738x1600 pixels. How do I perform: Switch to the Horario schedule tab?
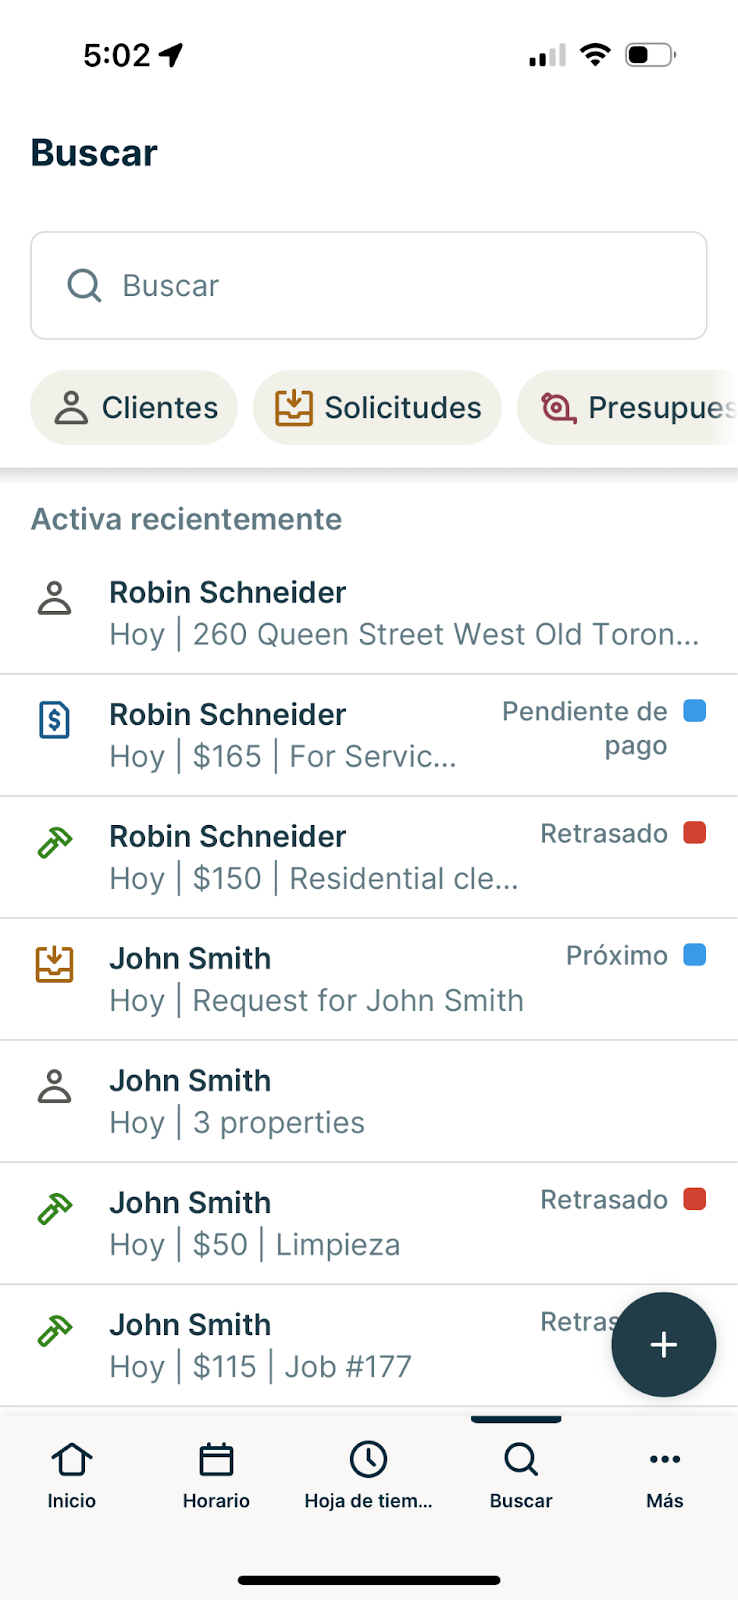tap(216, 1474)
